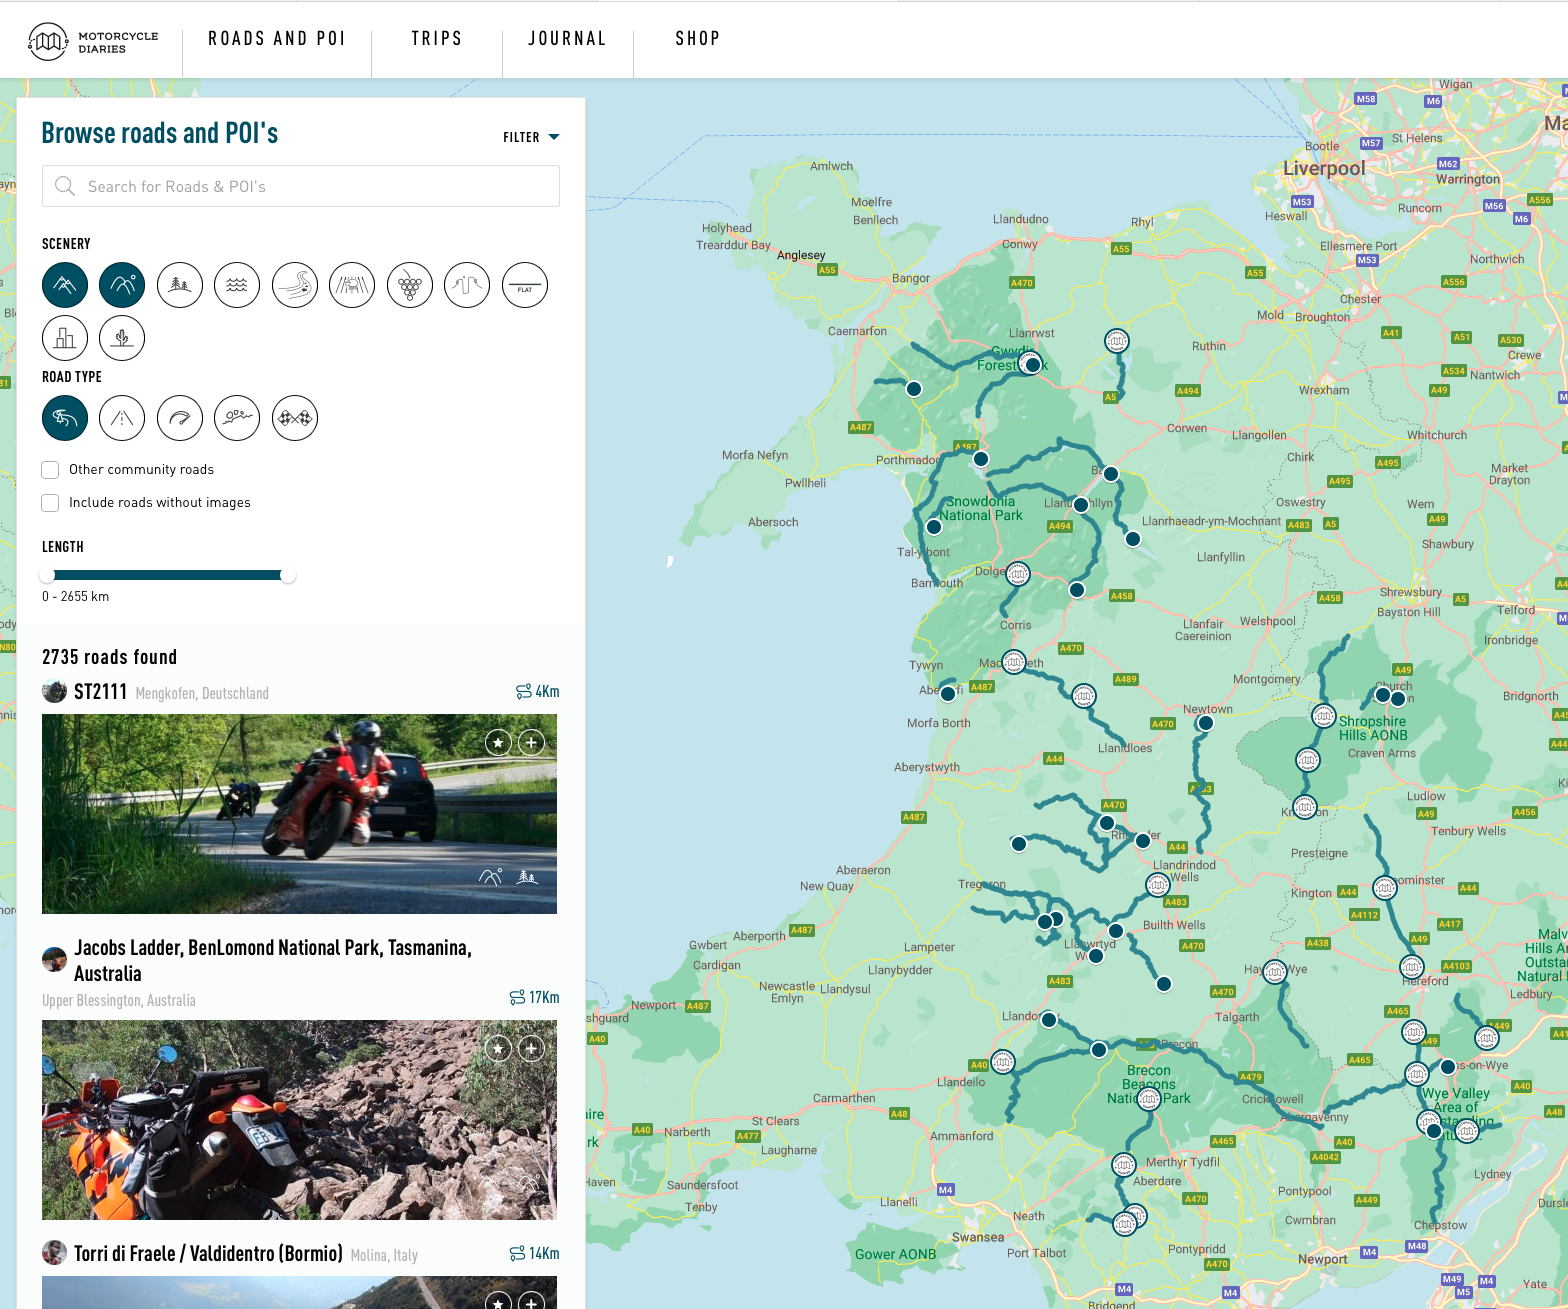Click the 'Mengkofen, Deutschland' location text
Screen dimensions: 1568x1309
click(x=202, y=693)
